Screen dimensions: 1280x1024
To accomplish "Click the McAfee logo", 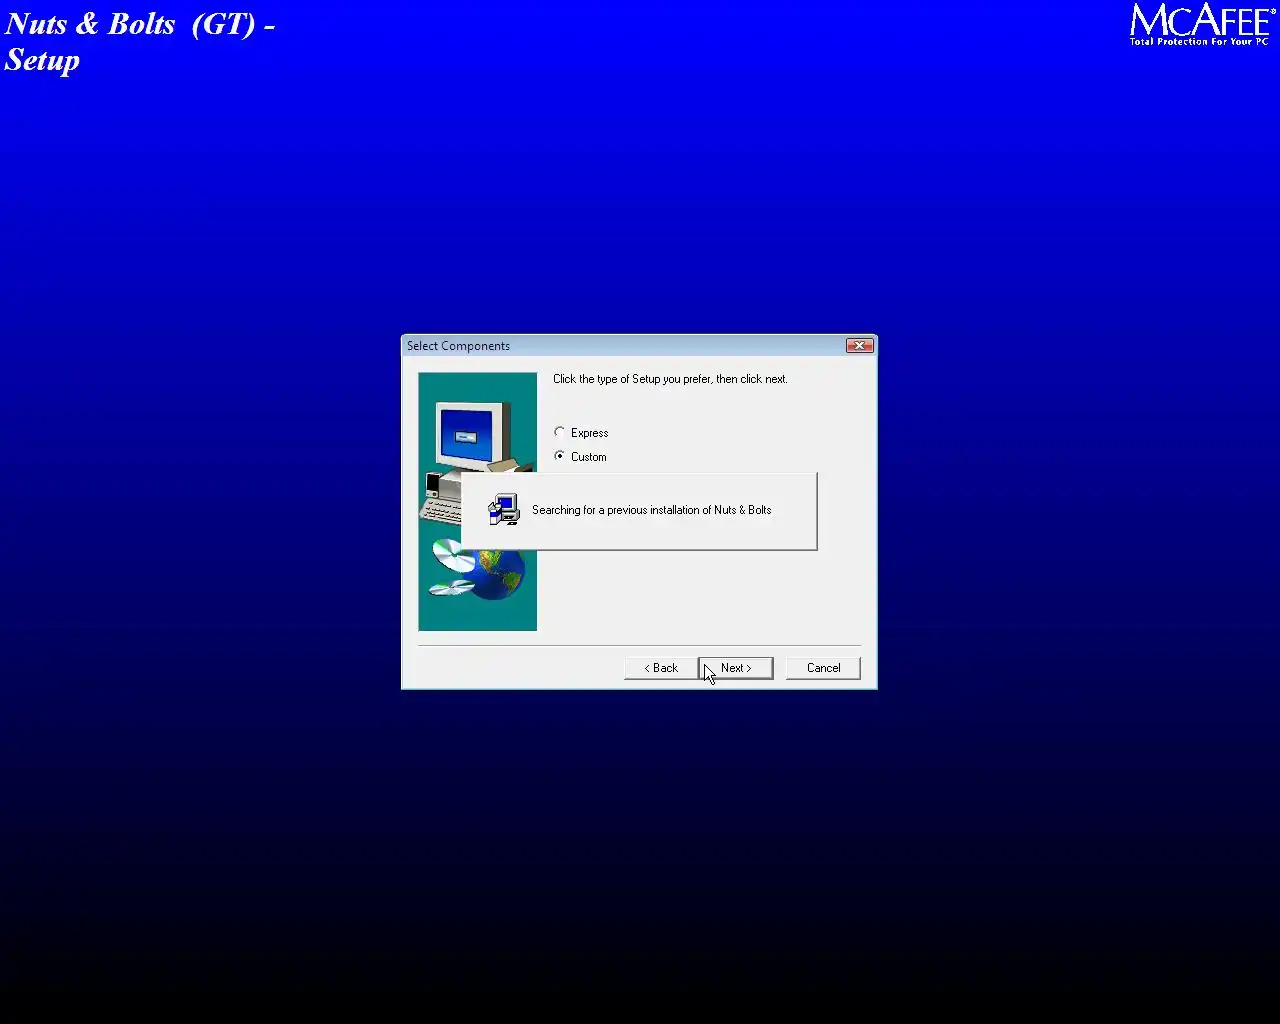I will click(x=1203, y=24).
